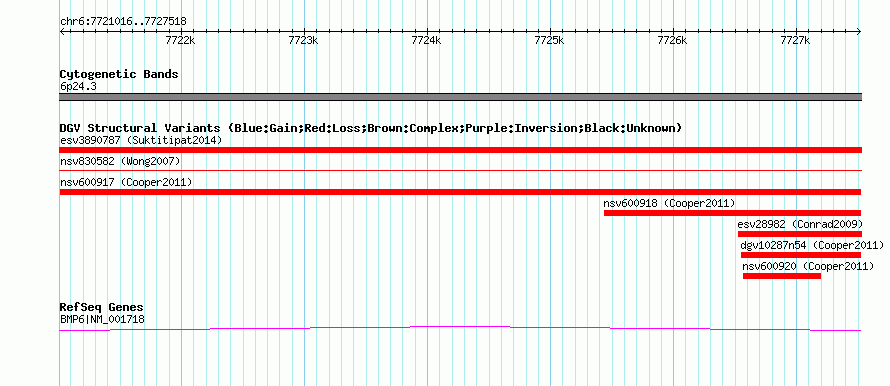The image size is (890, 386).
Task: Select the nsv600918 red variant bar
Action: tap(732, 213)
